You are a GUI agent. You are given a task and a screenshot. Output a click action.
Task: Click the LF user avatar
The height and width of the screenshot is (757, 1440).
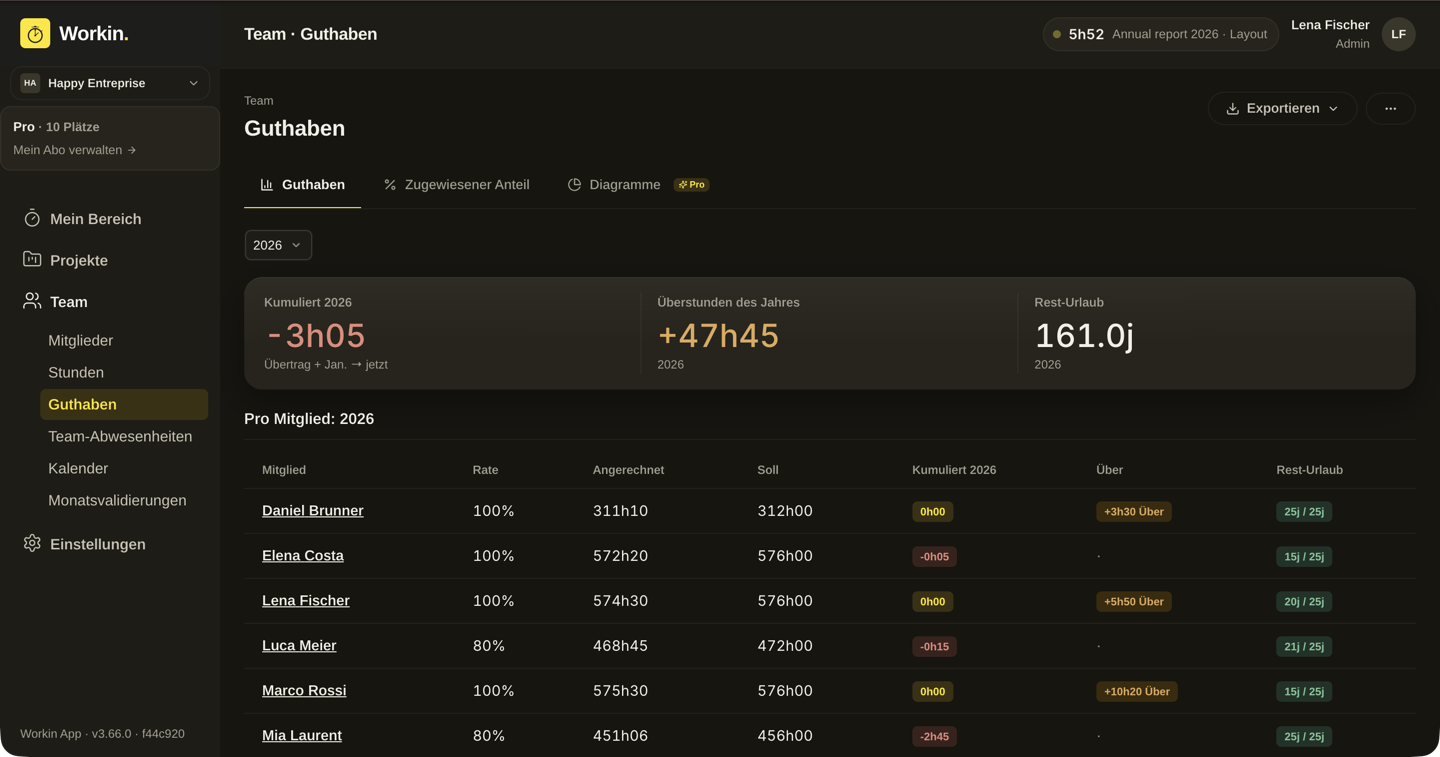click(x=1398, y=34)
